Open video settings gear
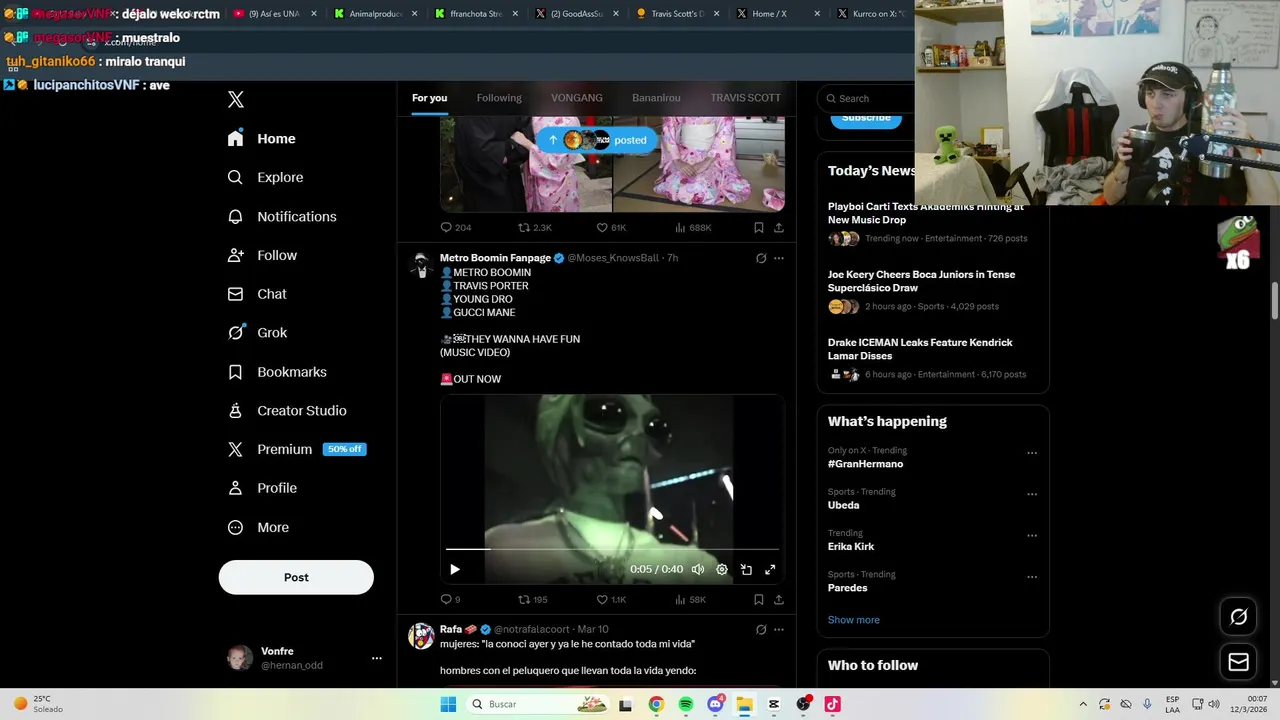Screen dimensions: 1280x720 tap(722, 569)
